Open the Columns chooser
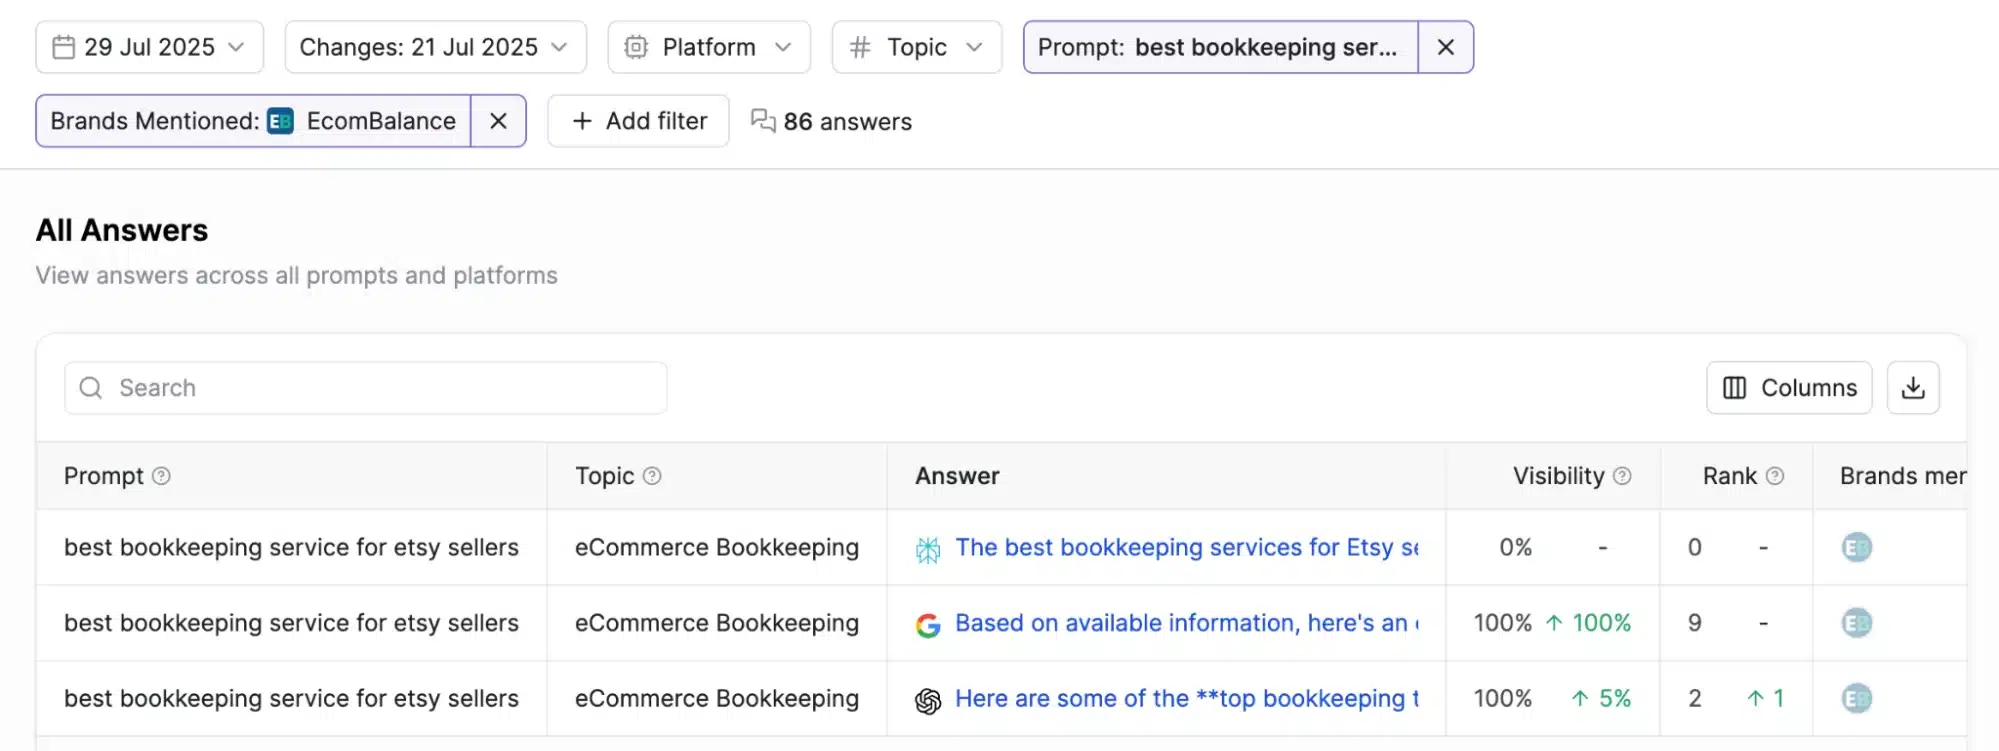Viewport: 1999px width, 751px height. click(x=1789, y=388)
